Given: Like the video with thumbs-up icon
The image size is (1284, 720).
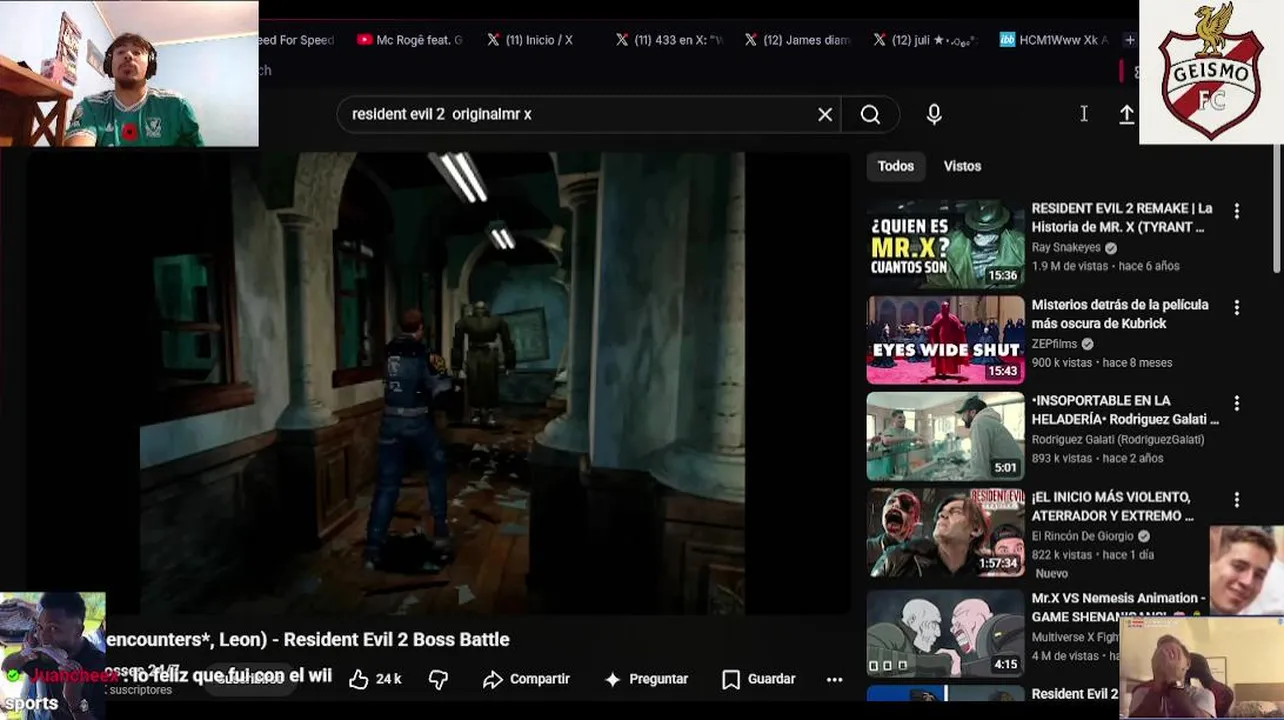Looking at the screenshot, I should tap(359, 680).
